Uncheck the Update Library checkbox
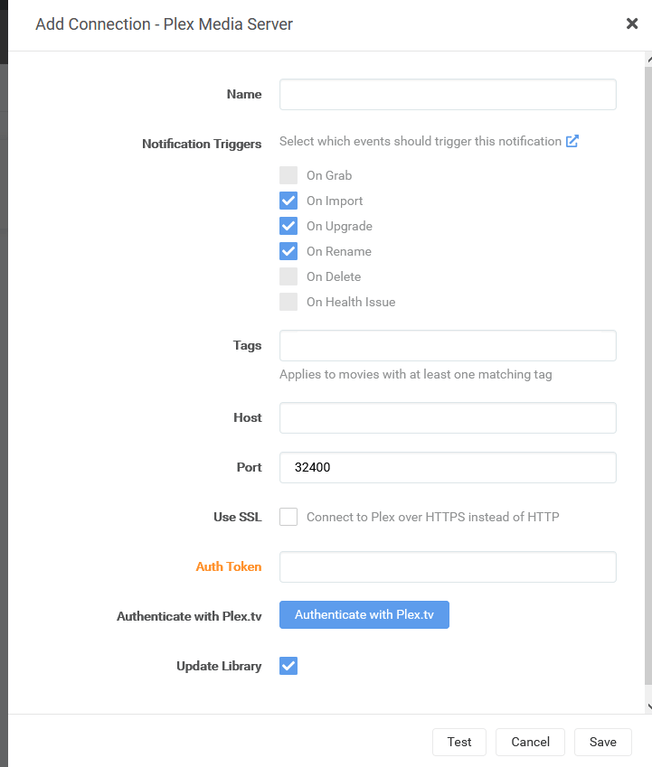 click(288, 666)
